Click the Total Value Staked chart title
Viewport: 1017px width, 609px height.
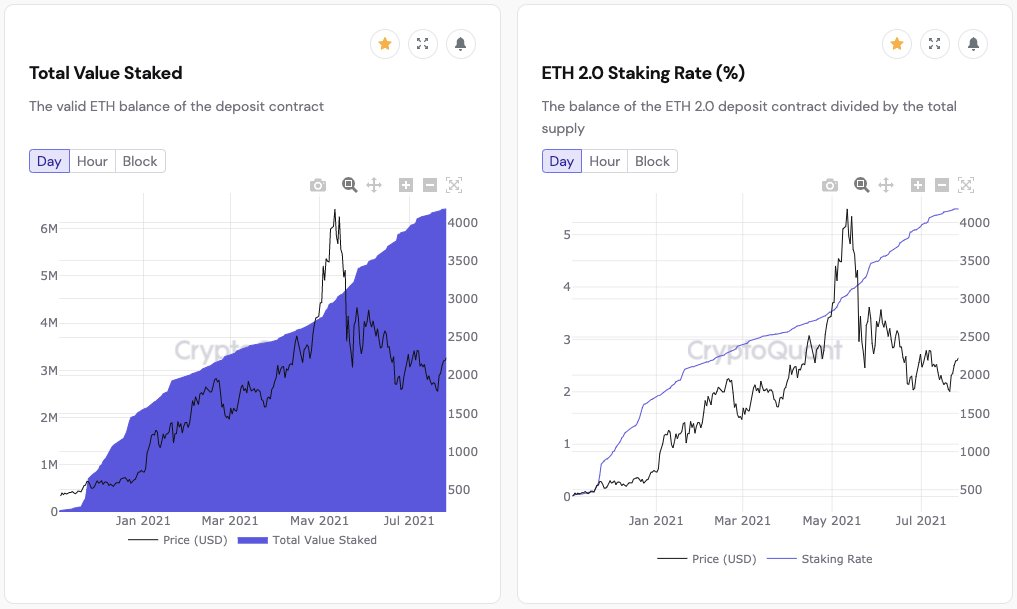tap(104, 73)
